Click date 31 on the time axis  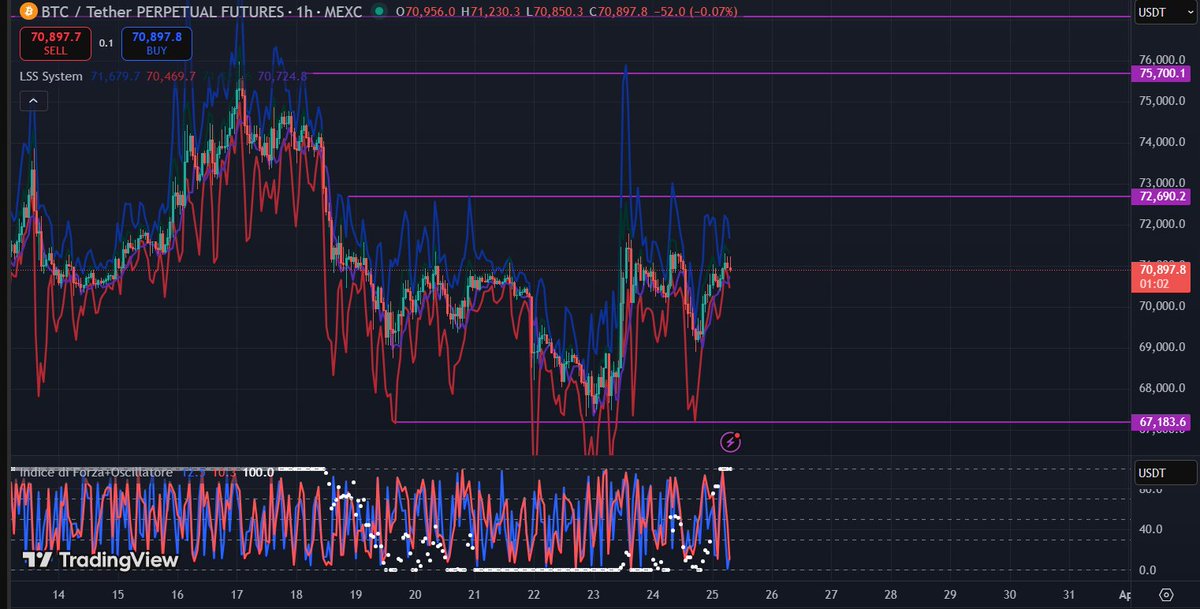(x=1069, y=594)
